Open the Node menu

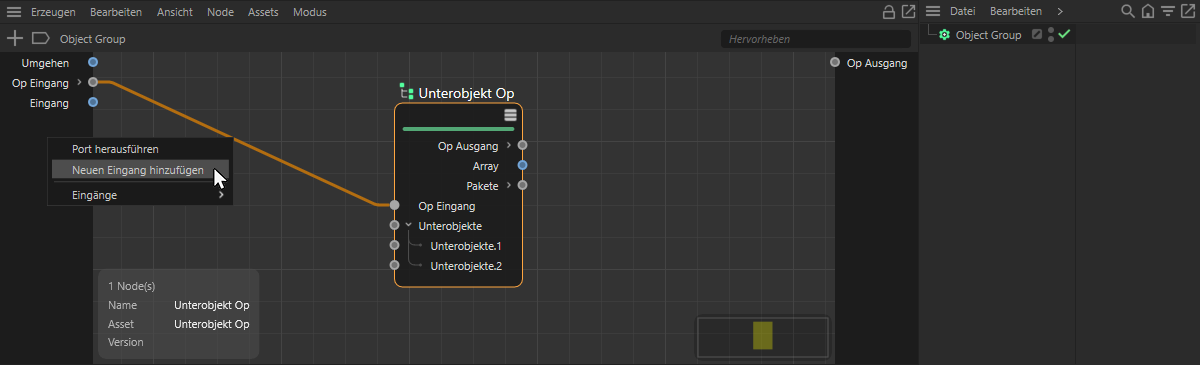pyautogui.click(x=220, y=12)
